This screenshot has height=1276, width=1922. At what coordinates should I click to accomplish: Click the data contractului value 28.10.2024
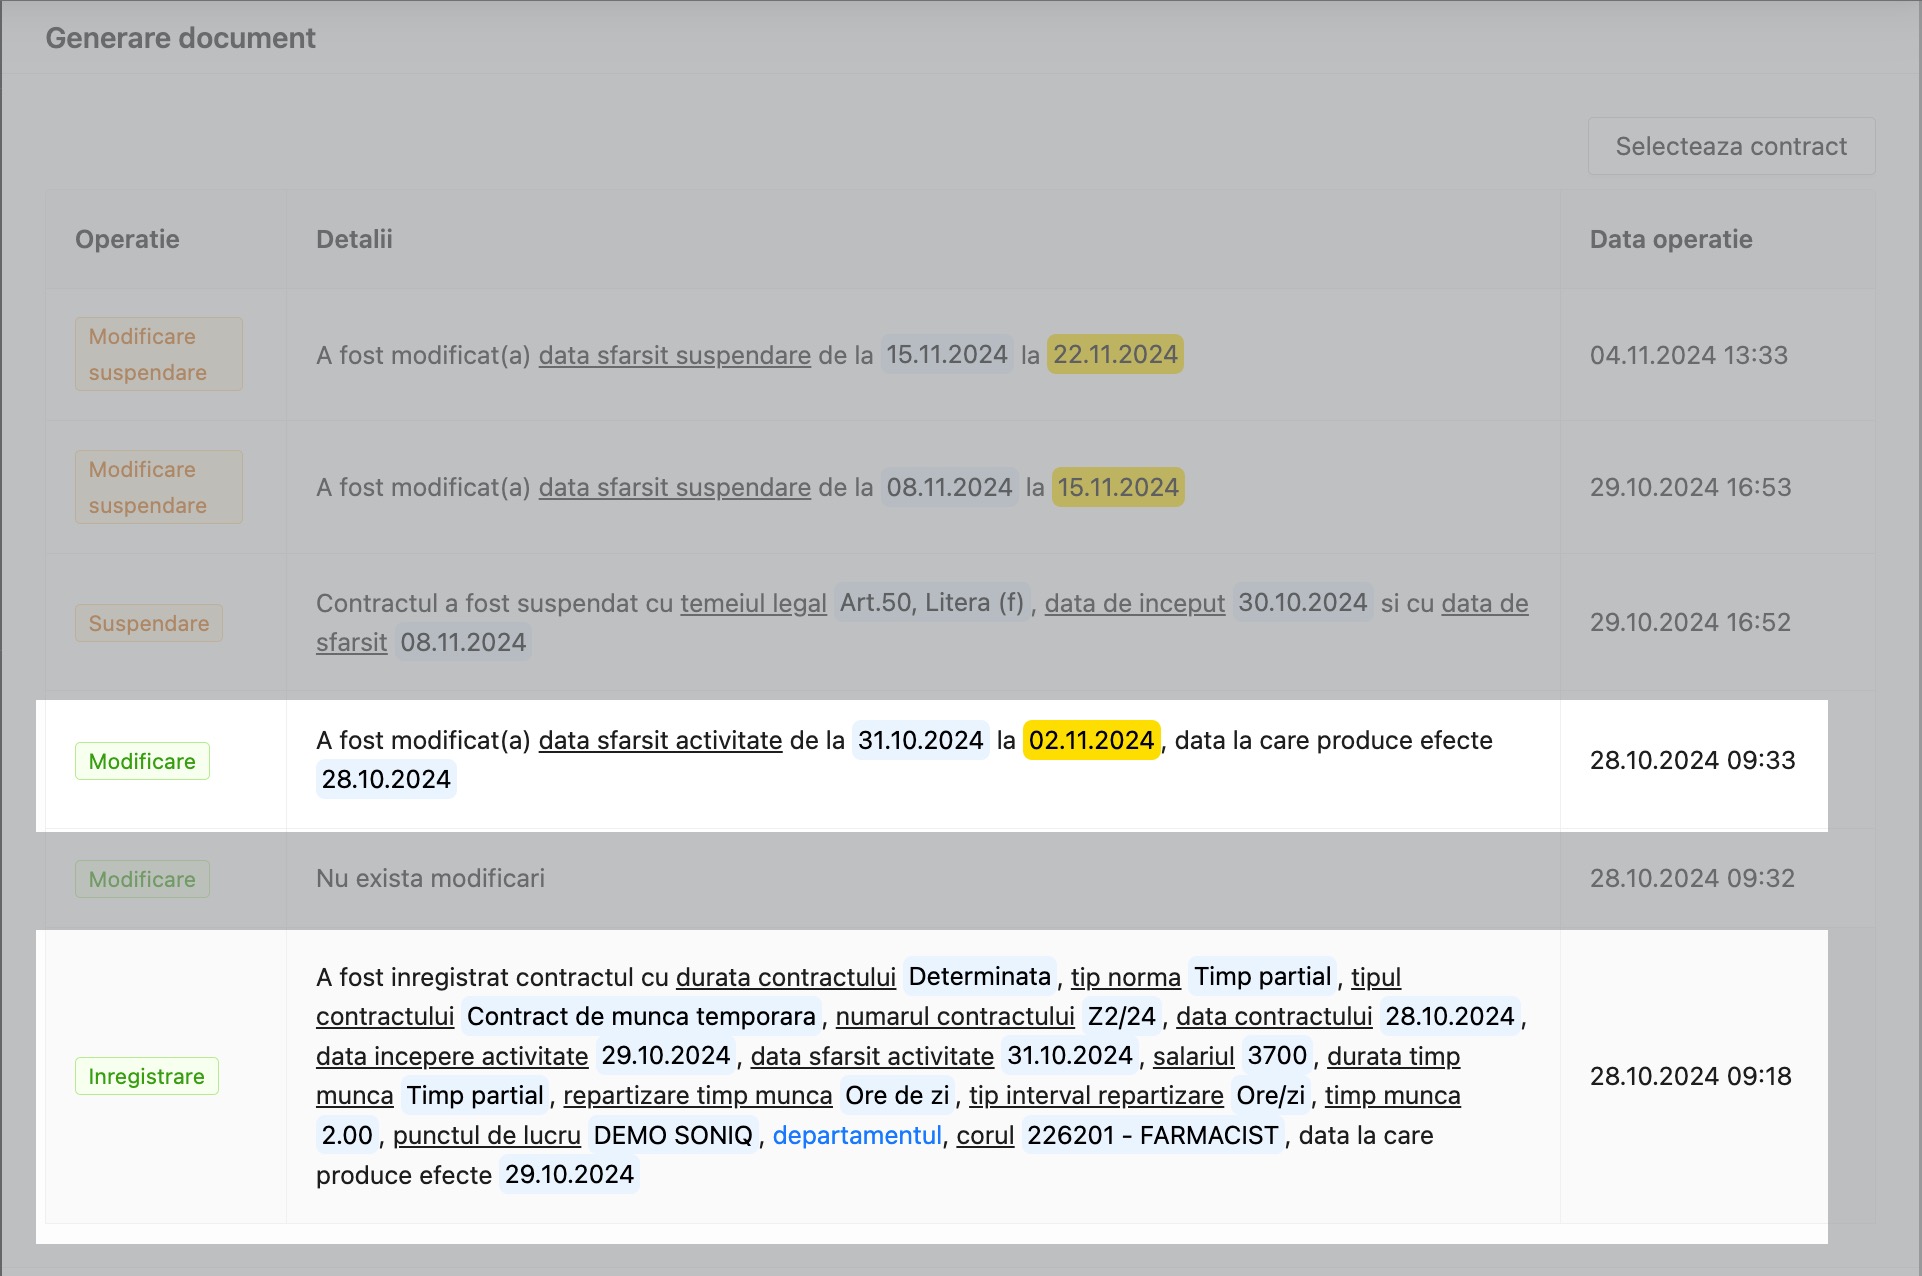(1449, 1016)
